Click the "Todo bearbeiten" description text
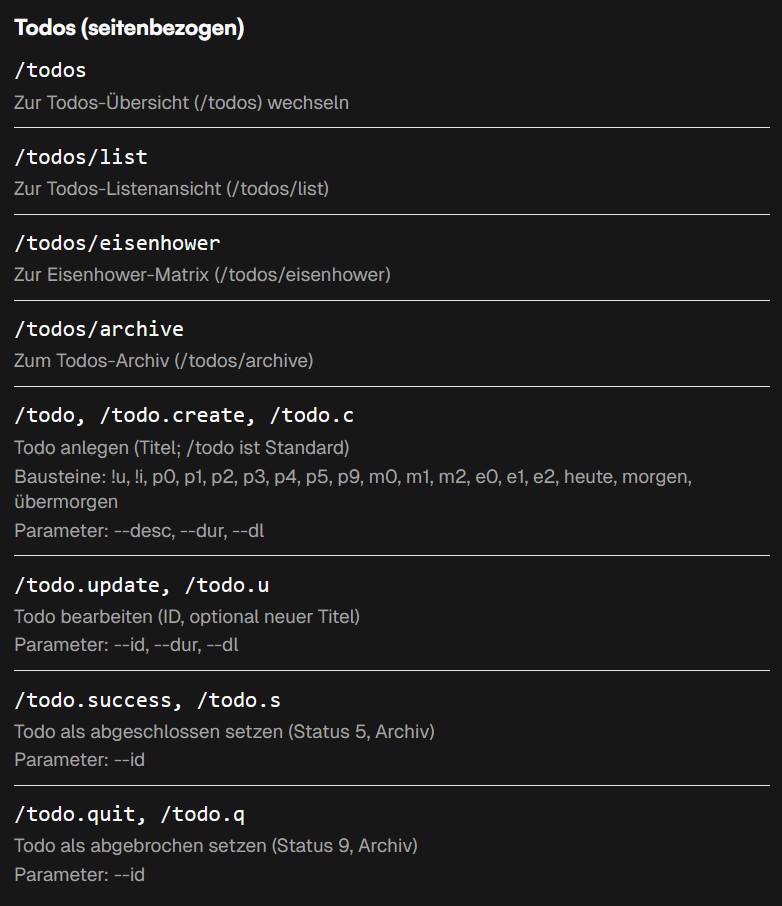Viewport: 782px width, 906px height. [186, 616]
